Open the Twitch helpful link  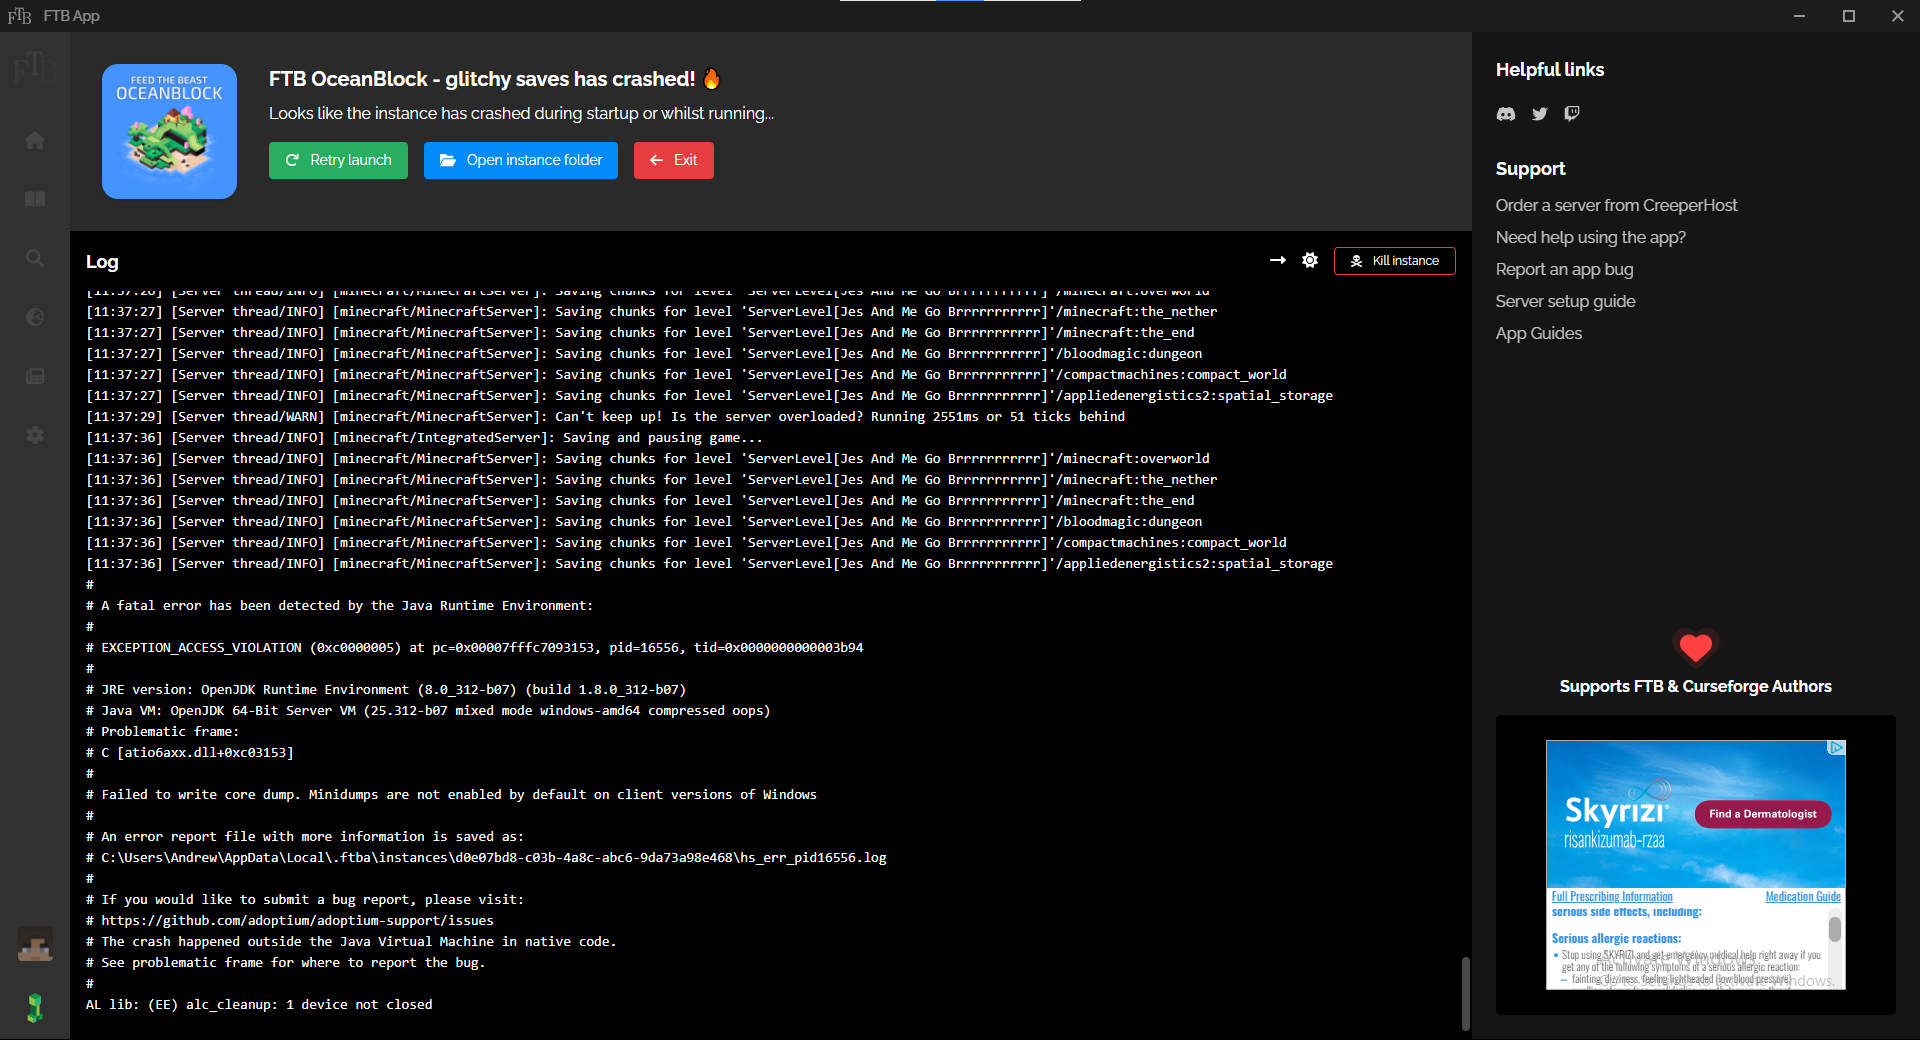[1571, 114]
